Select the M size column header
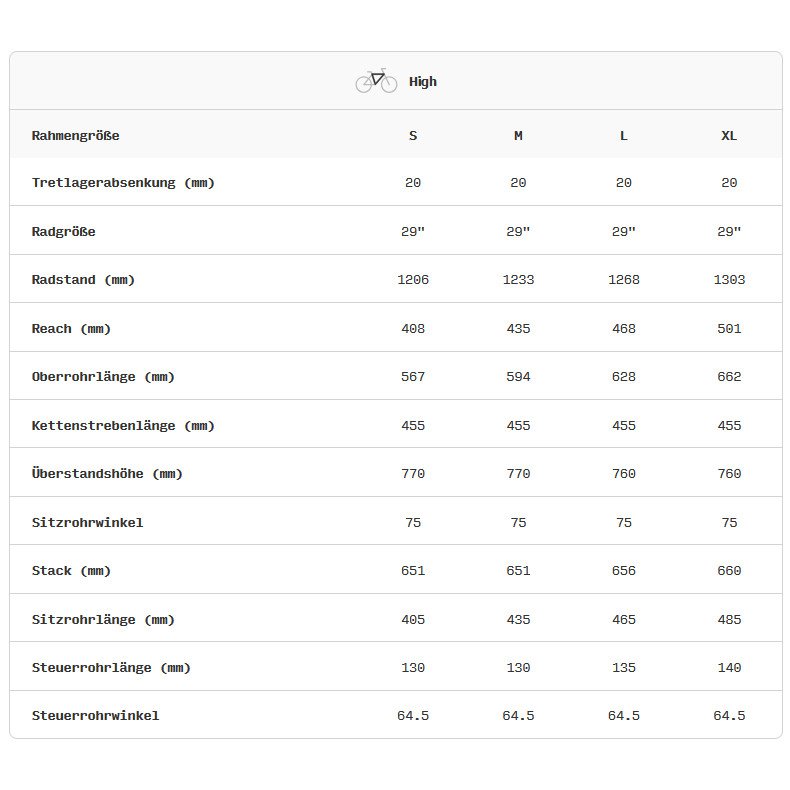Image resolution: width=790 pixels, height=790 pixels. click(518, 135)
